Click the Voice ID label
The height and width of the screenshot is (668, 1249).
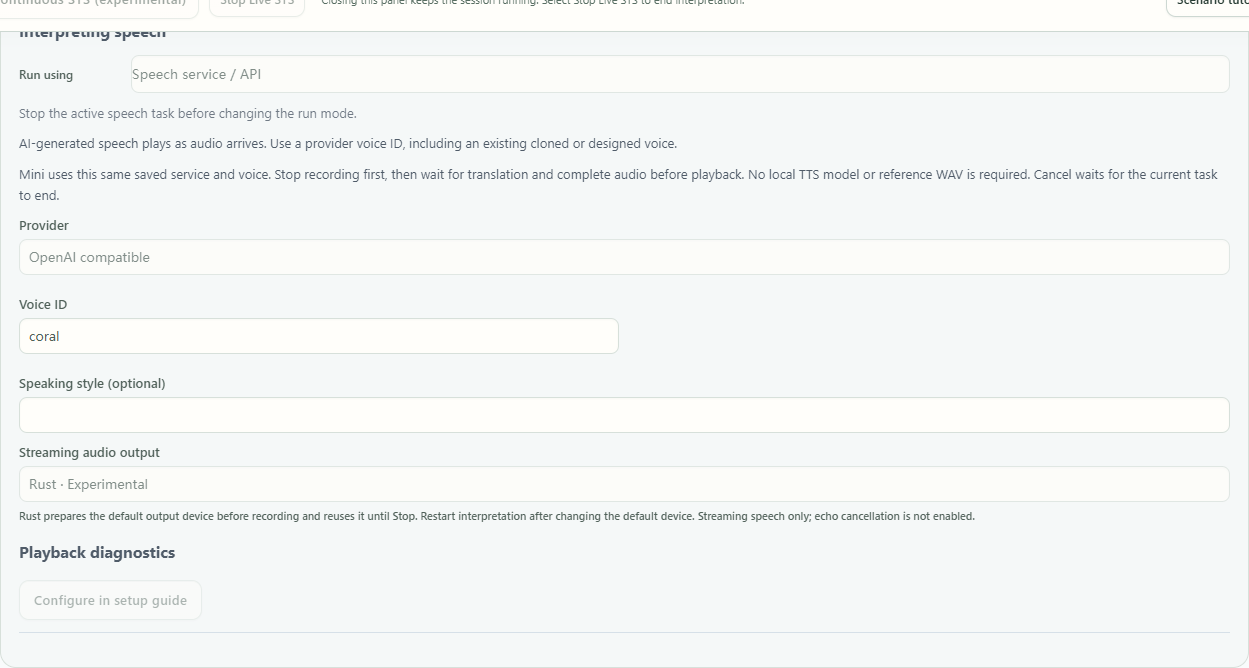coord(43,305)
